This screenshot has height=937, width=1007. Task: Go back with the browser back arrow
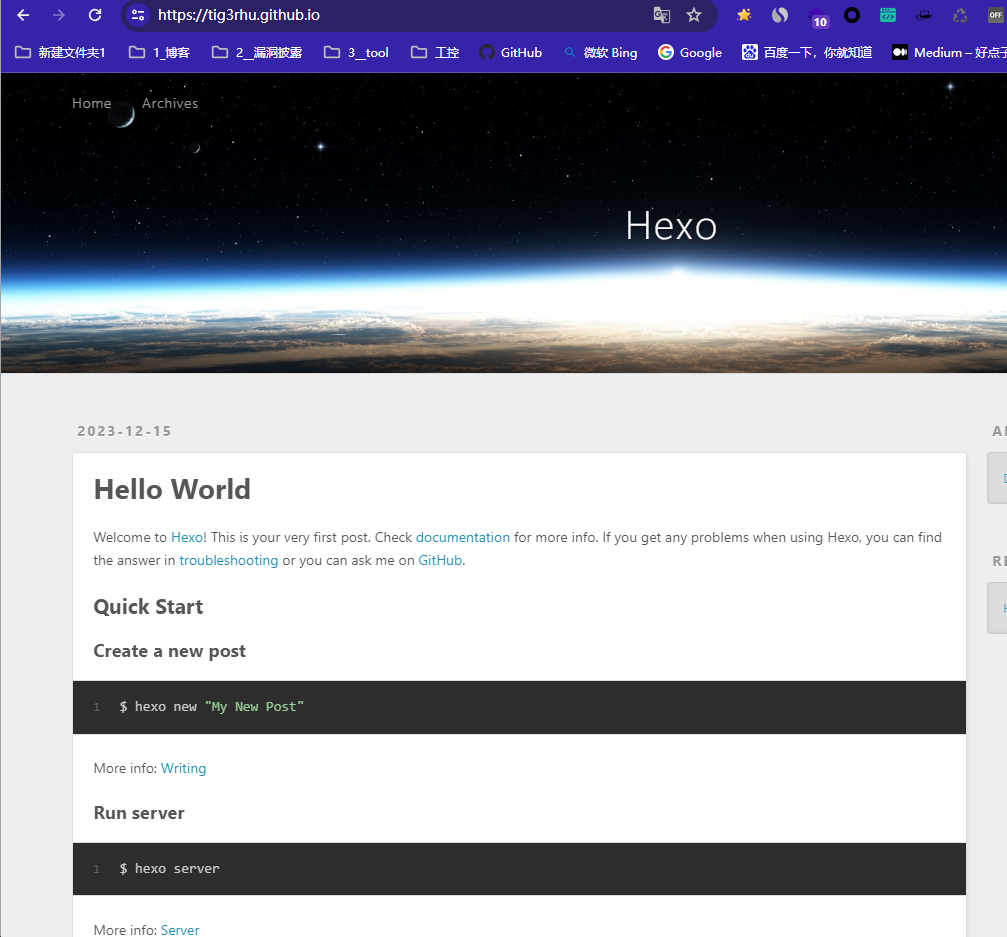pyautogui.click(x=23, y=15)
